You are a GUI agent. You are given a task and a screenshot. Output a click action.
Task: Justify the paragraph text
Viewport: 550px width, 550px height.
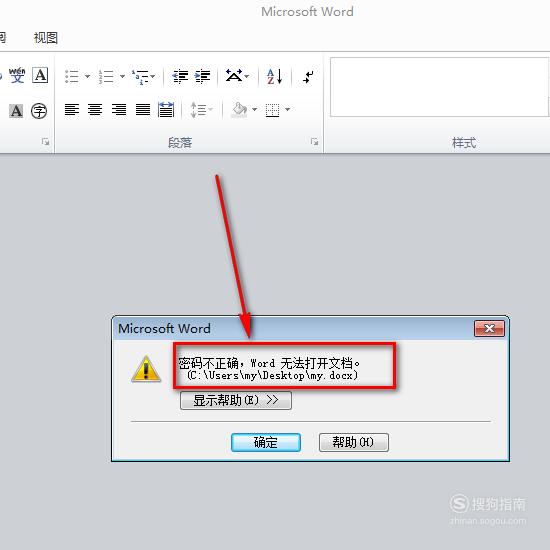143,109
